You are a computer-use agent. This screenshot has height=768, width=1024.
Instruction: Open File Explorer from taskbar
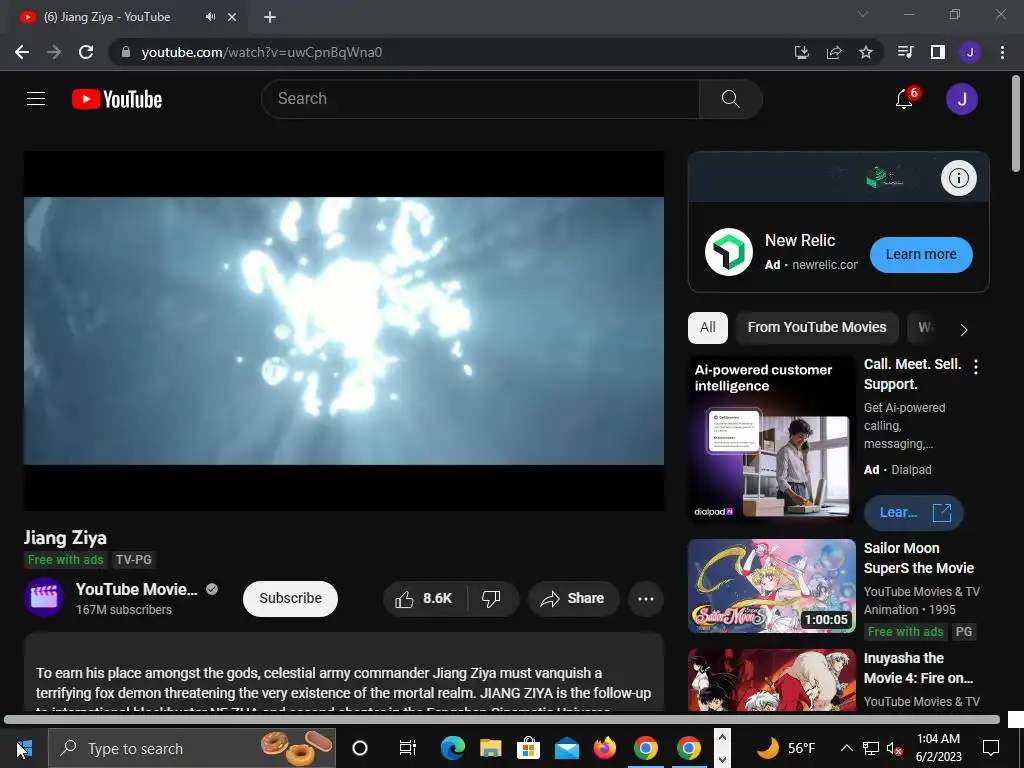(x=490, y=748)
